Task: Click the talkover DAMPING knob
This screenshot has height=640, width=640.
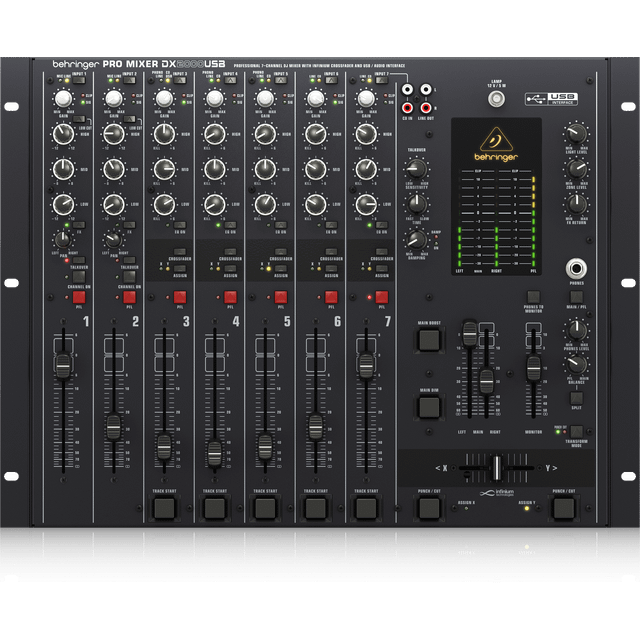Action: (x=416, y=240)
